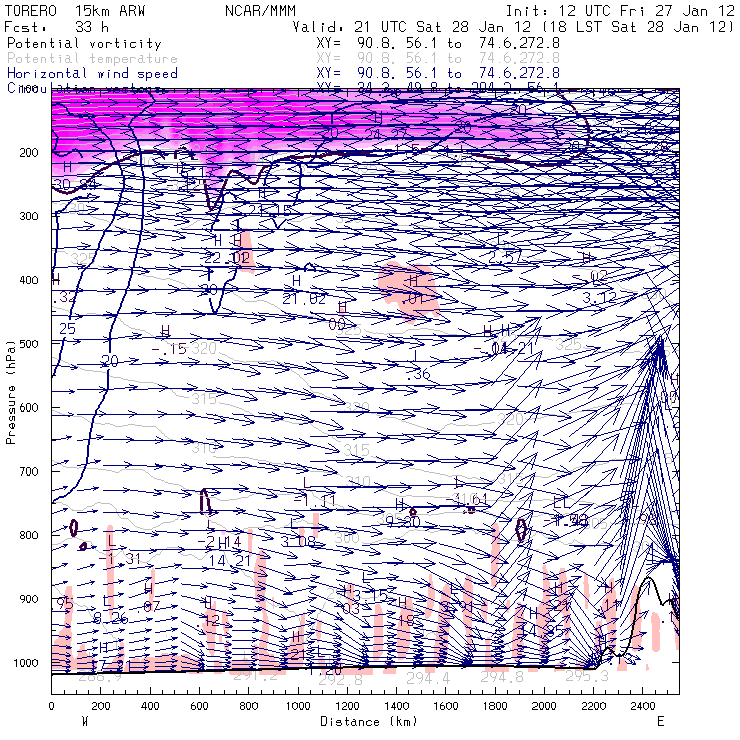Click the 700 hPa pressure tick label
The width and height of the screenshot is (740, 740).
coord(29,471)
